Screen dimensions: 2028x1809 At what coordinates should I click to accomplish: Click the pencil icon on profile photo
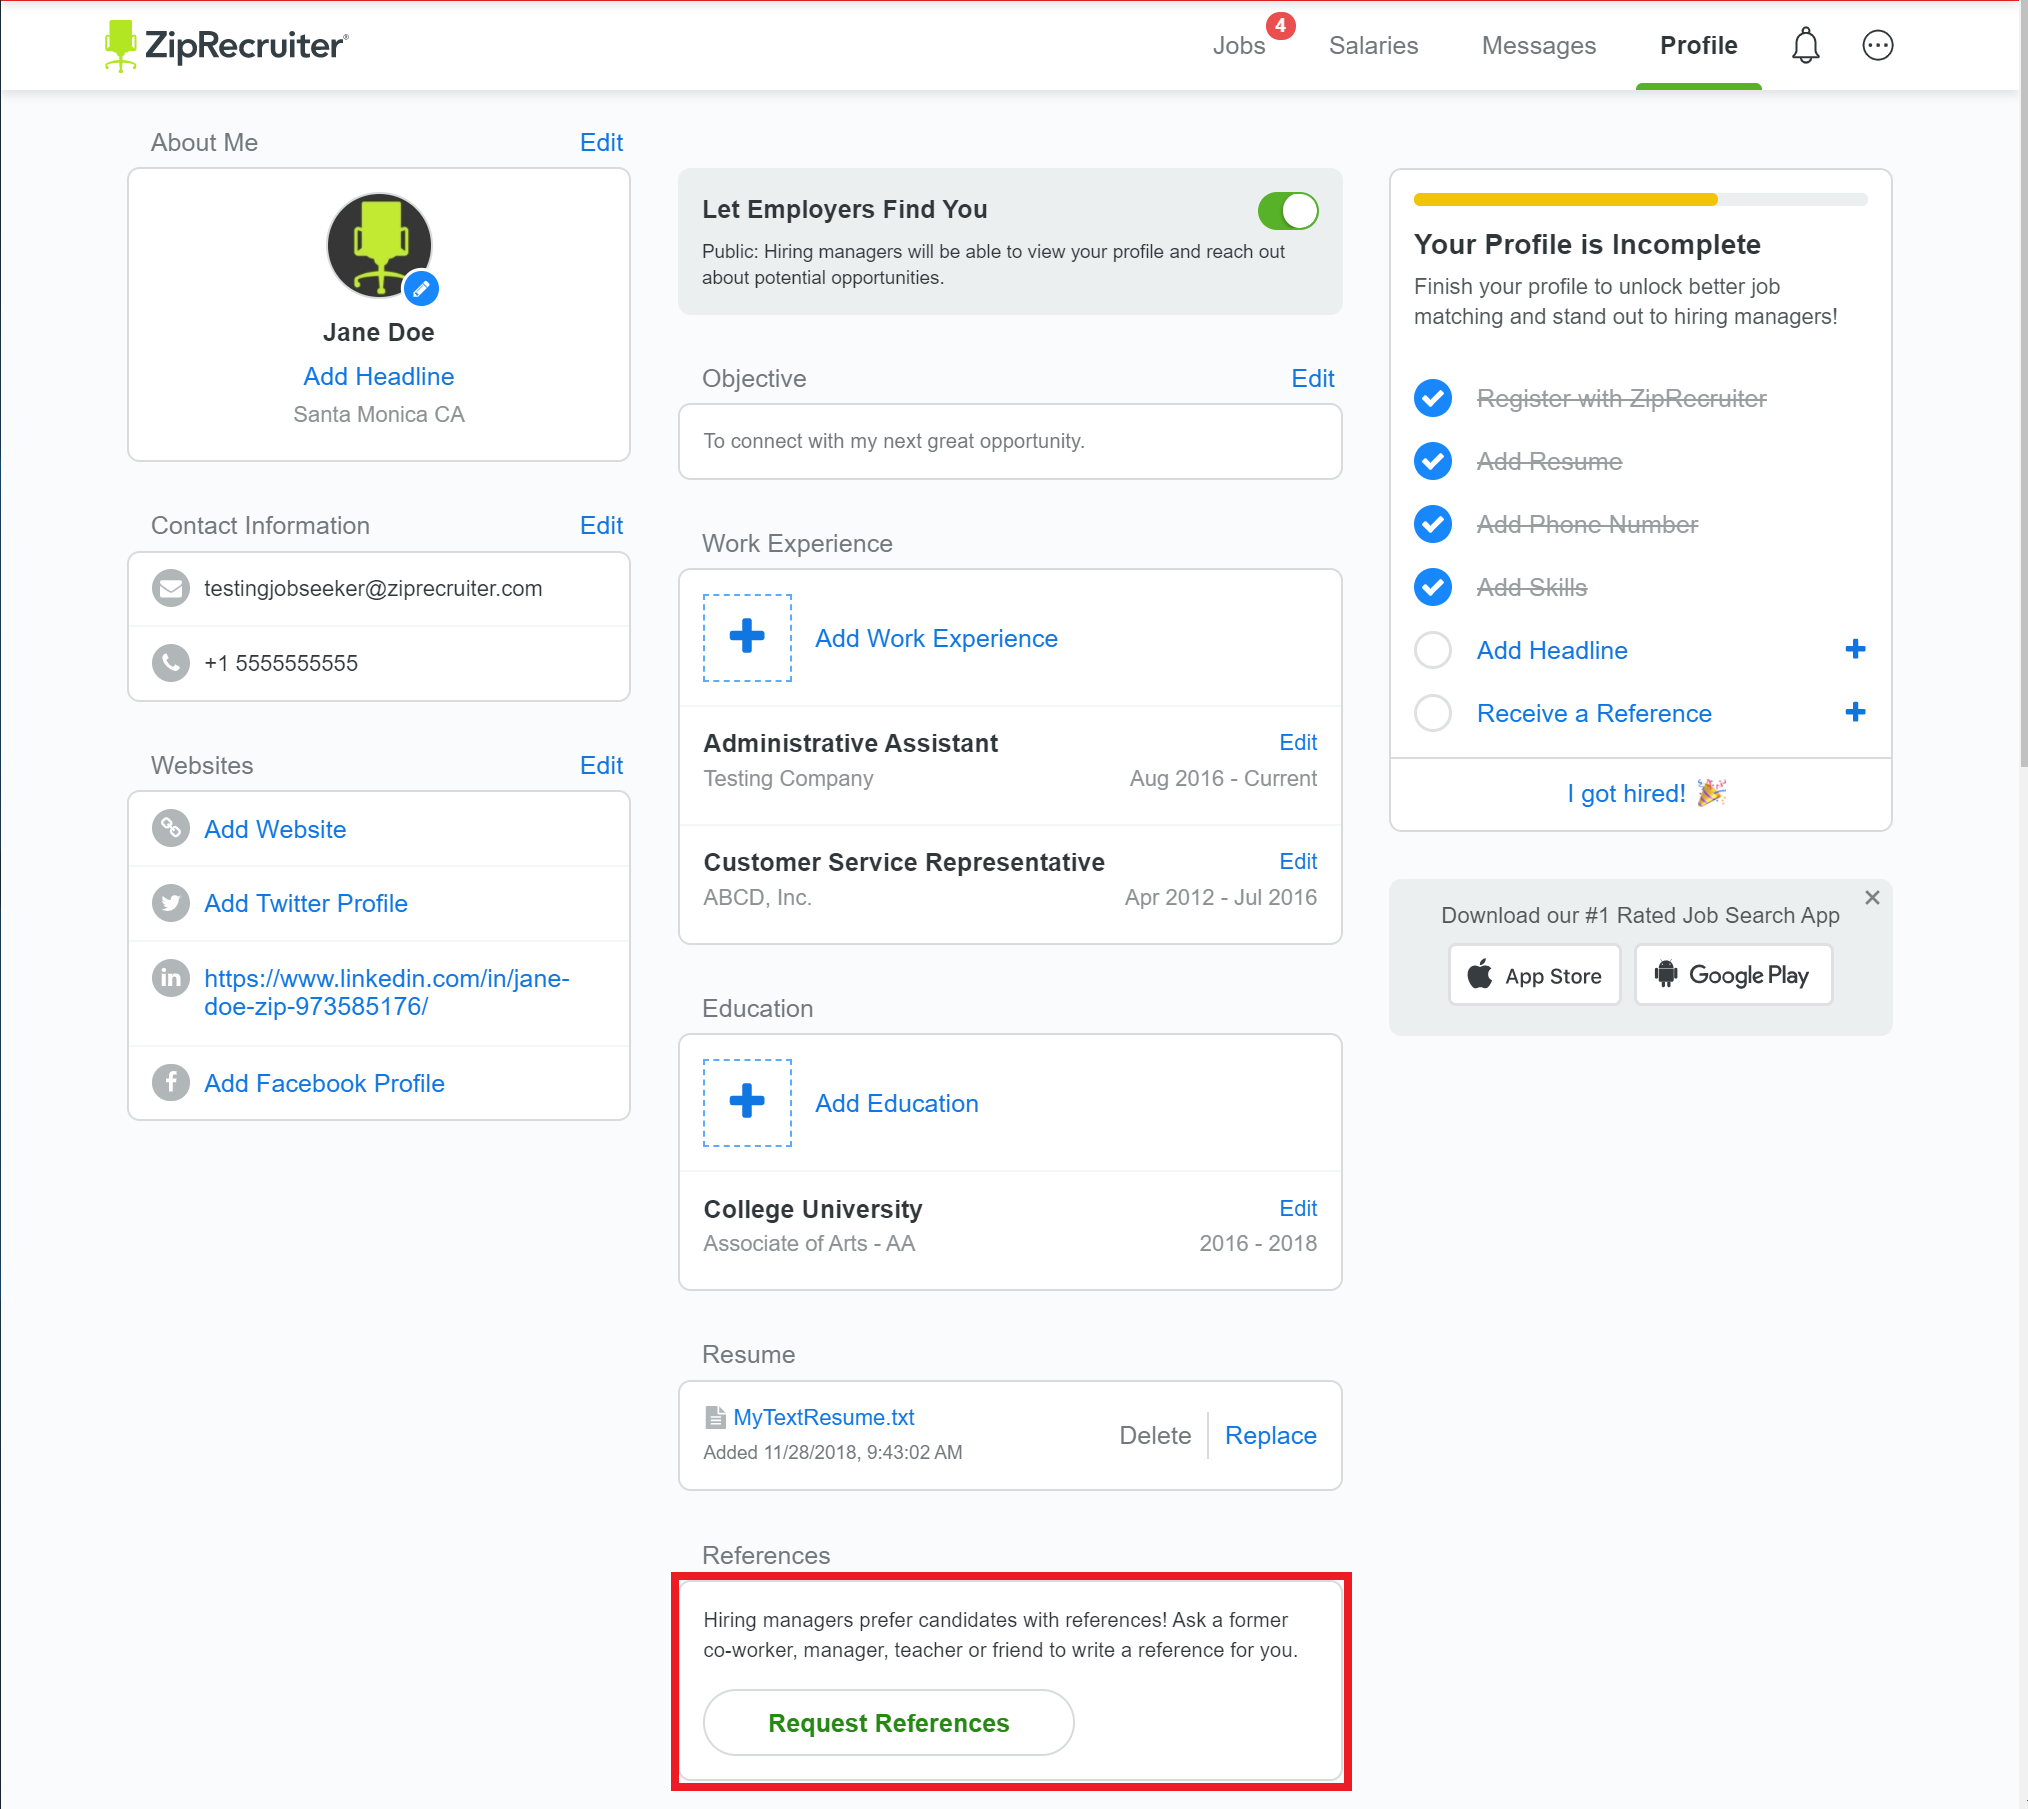[x=421, y=289]
